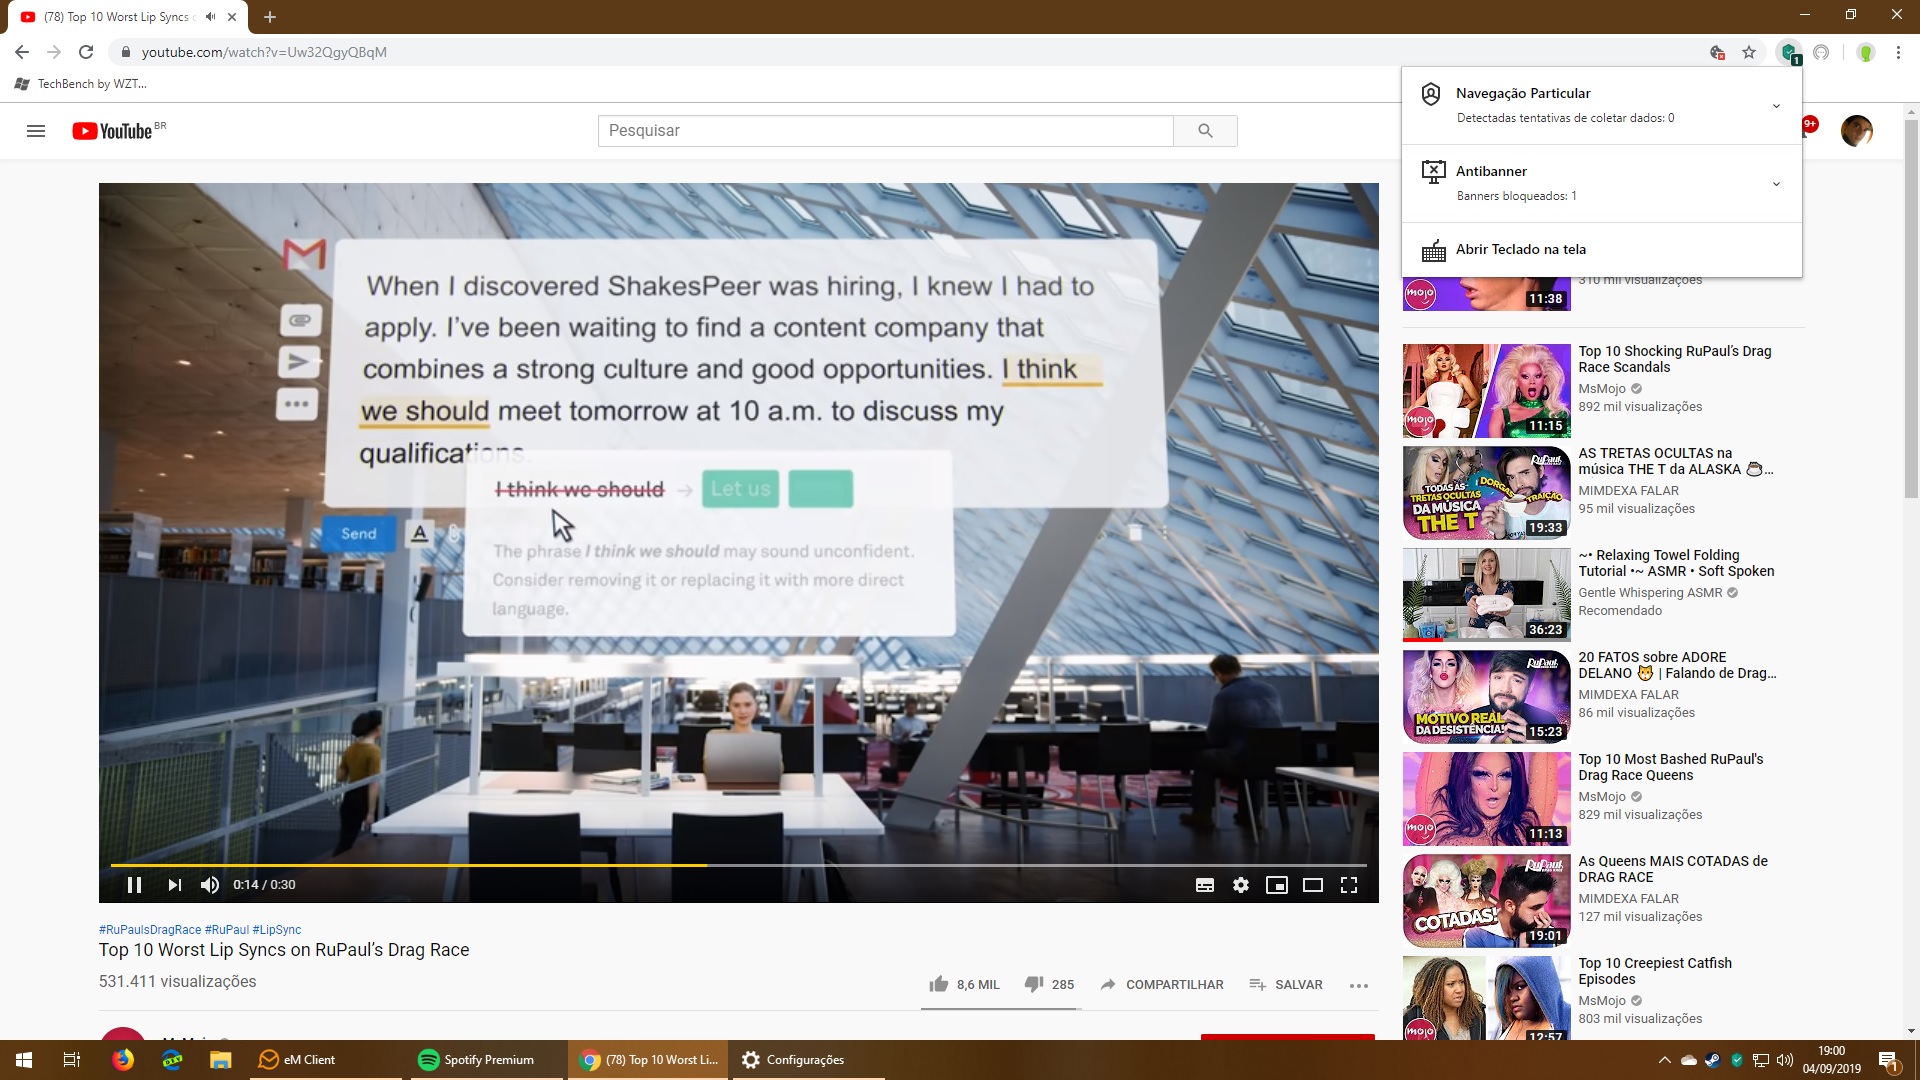Switch to theater mode view
Screen dimensions: 1920x1080
point(1313,885)
